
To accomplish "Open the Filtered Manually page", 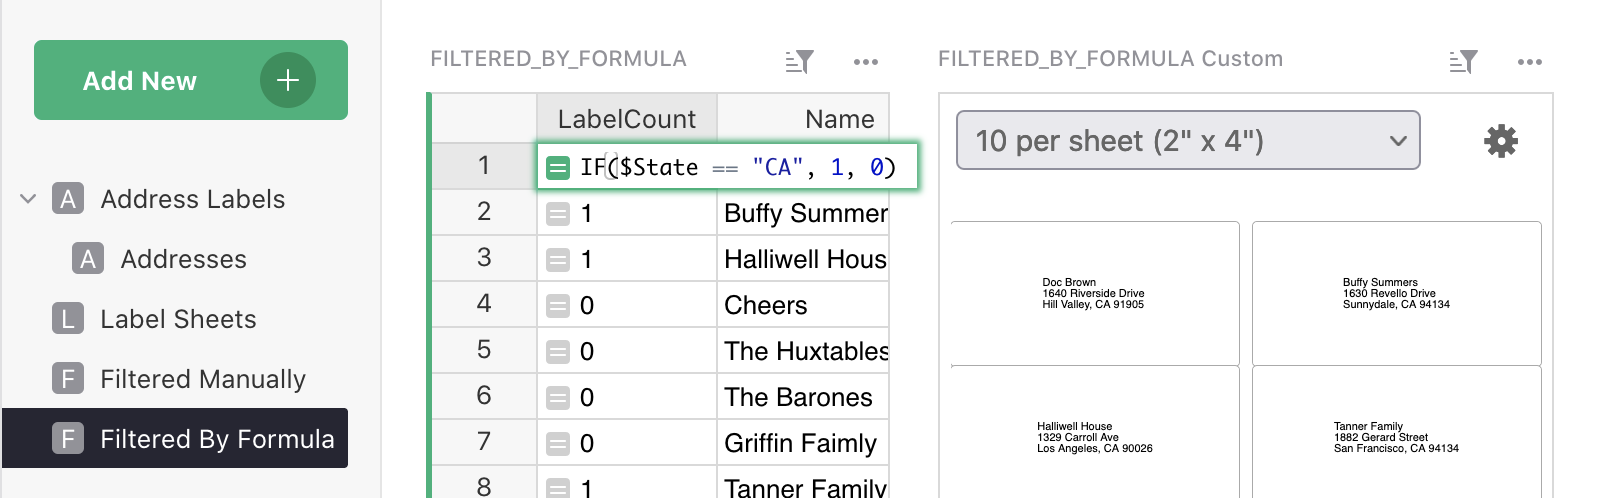I will click(202, 379).
